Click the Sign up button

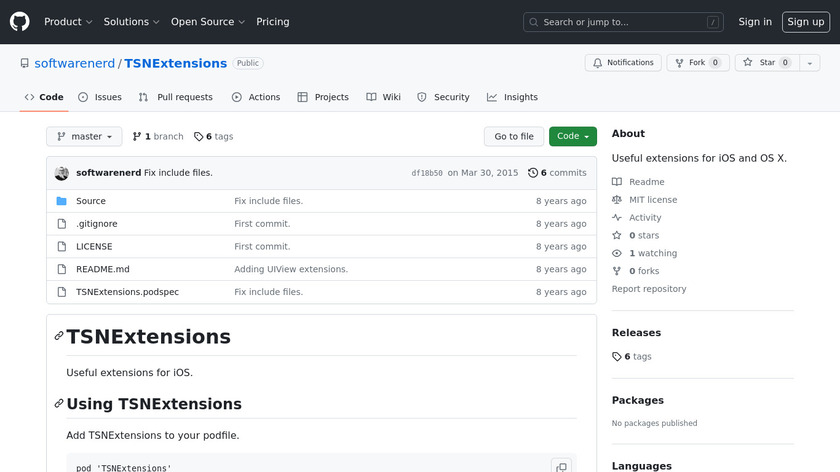[x=804, y=22]
